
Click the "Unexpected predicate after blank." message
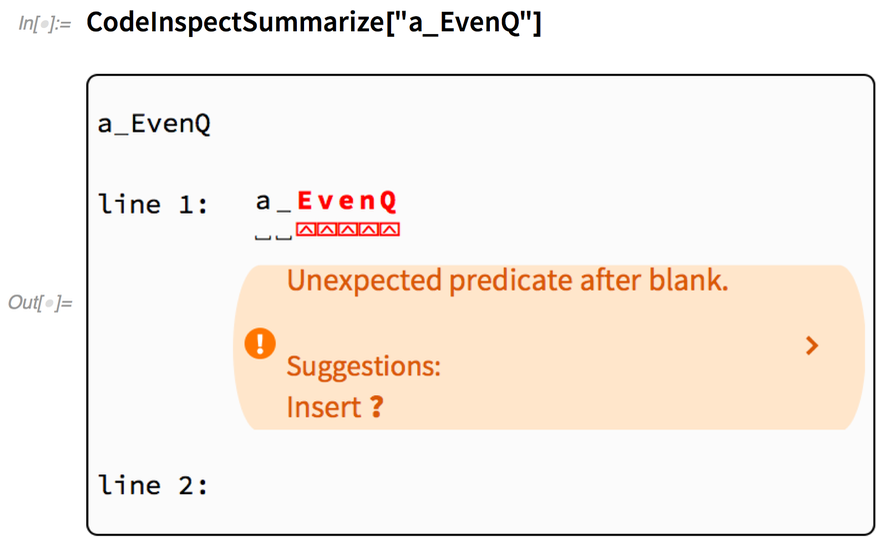pyautogui.click(x=507, y=281)
